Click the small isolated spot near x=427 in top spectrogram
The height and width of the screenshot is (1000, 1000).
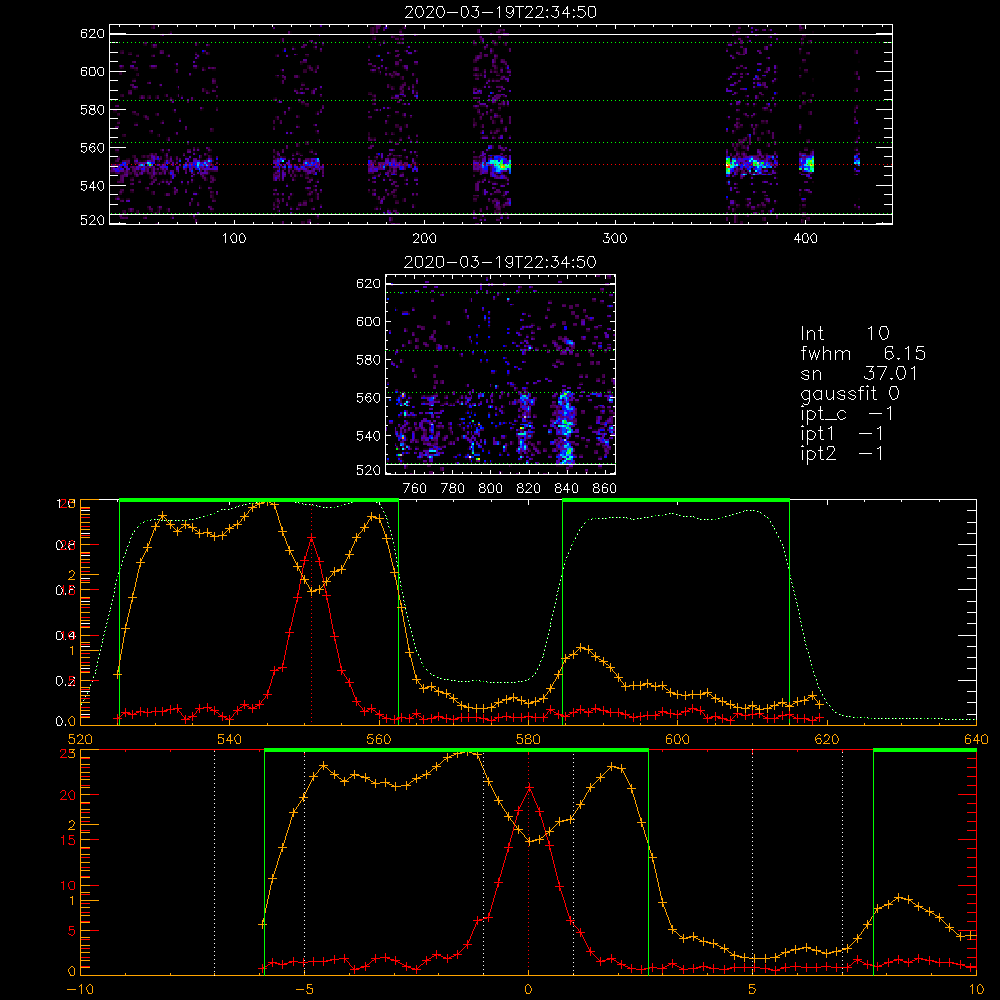(x=857, y=161)
